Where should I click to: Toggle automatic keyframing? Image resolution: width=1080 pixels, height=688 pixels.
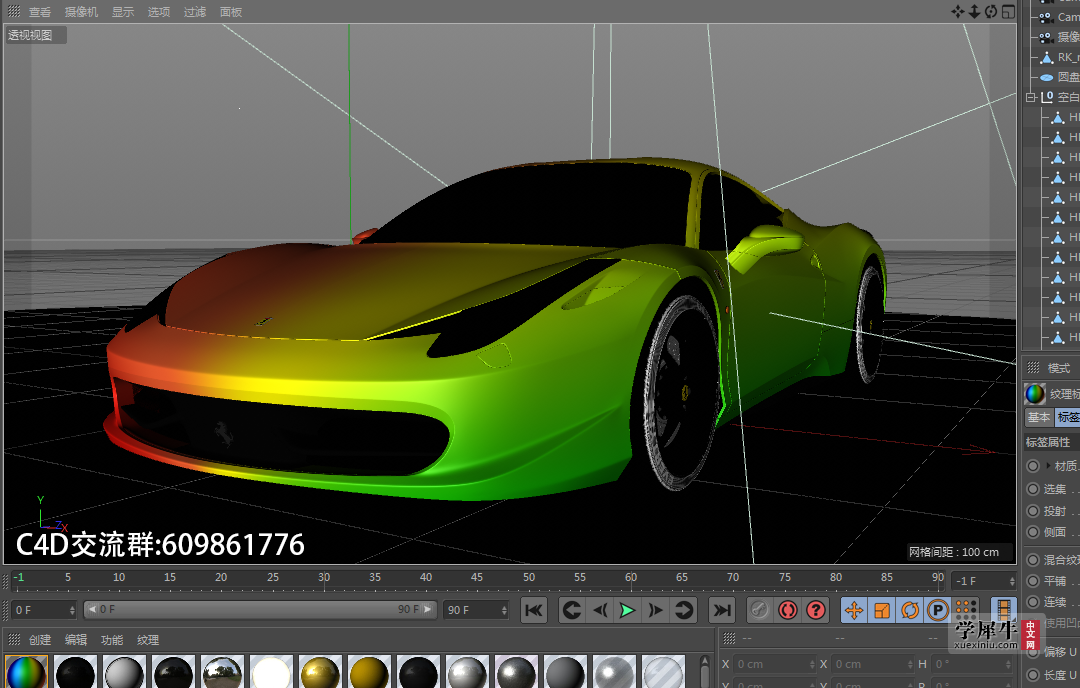point(787,610)
